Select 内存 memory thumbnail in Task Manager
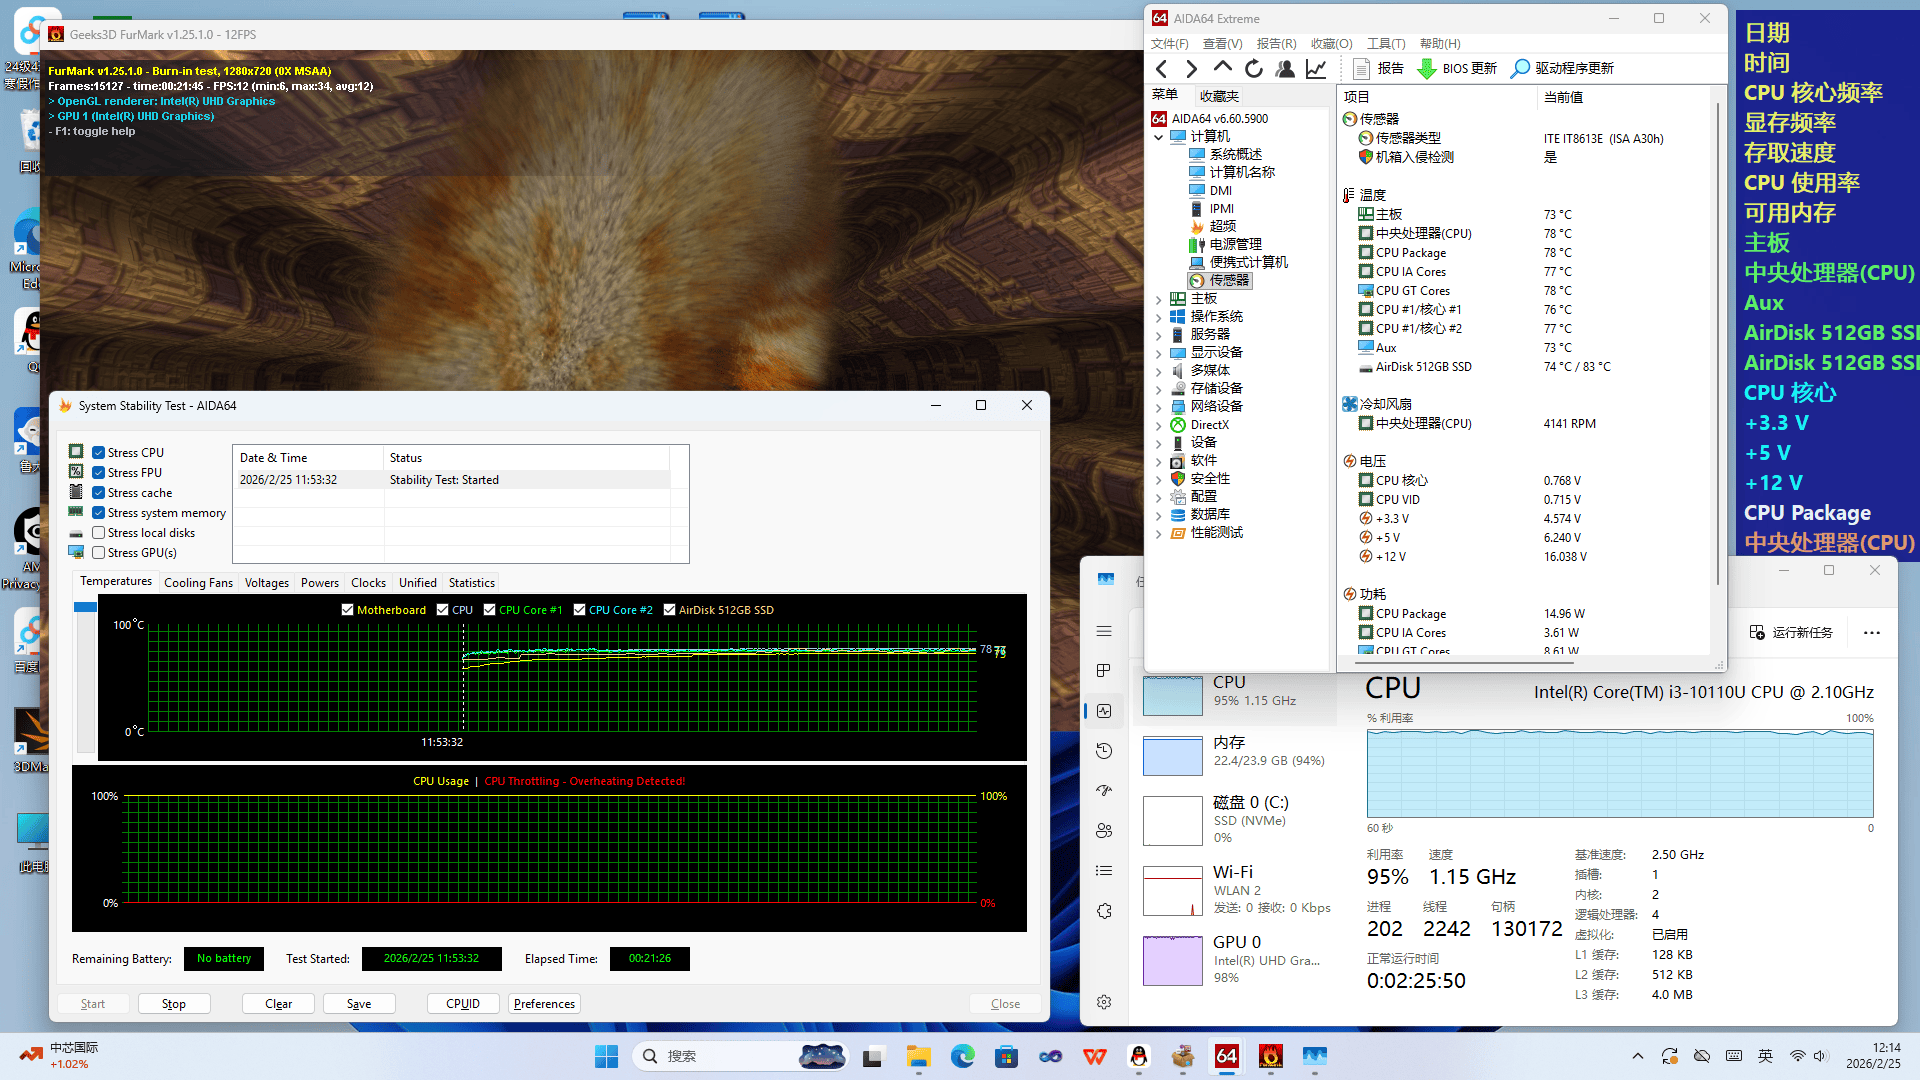This screenshot has width=1920, height=1080. [1173, 756]
